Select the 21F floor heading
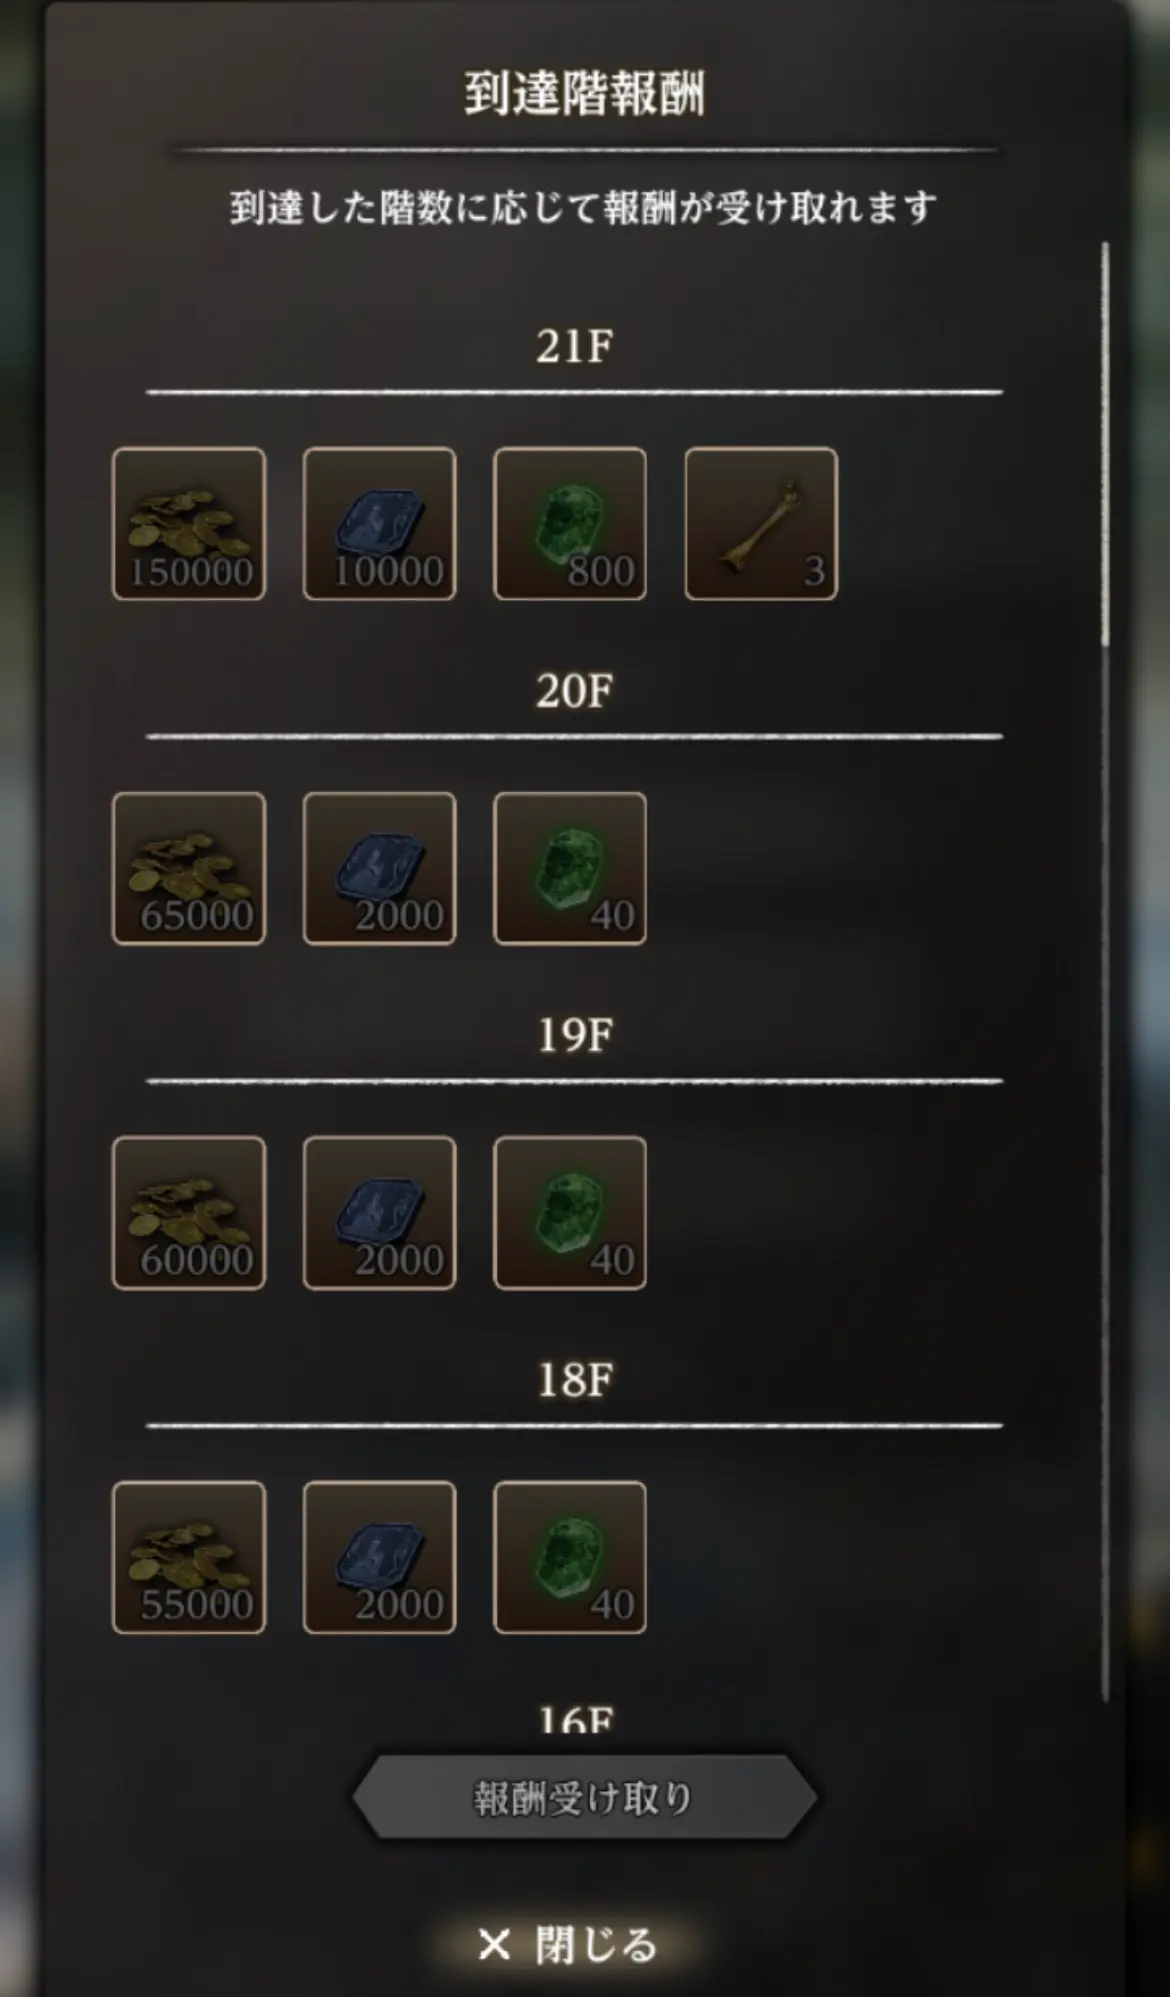The height and width of the screenshot is (1997, 1170). 574,346
